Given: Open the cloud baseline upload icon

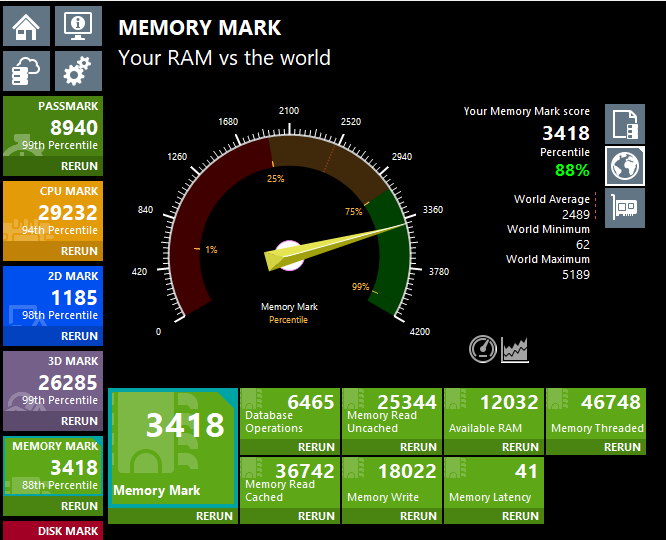Looking at the screenshot, I should pos(26,71).
